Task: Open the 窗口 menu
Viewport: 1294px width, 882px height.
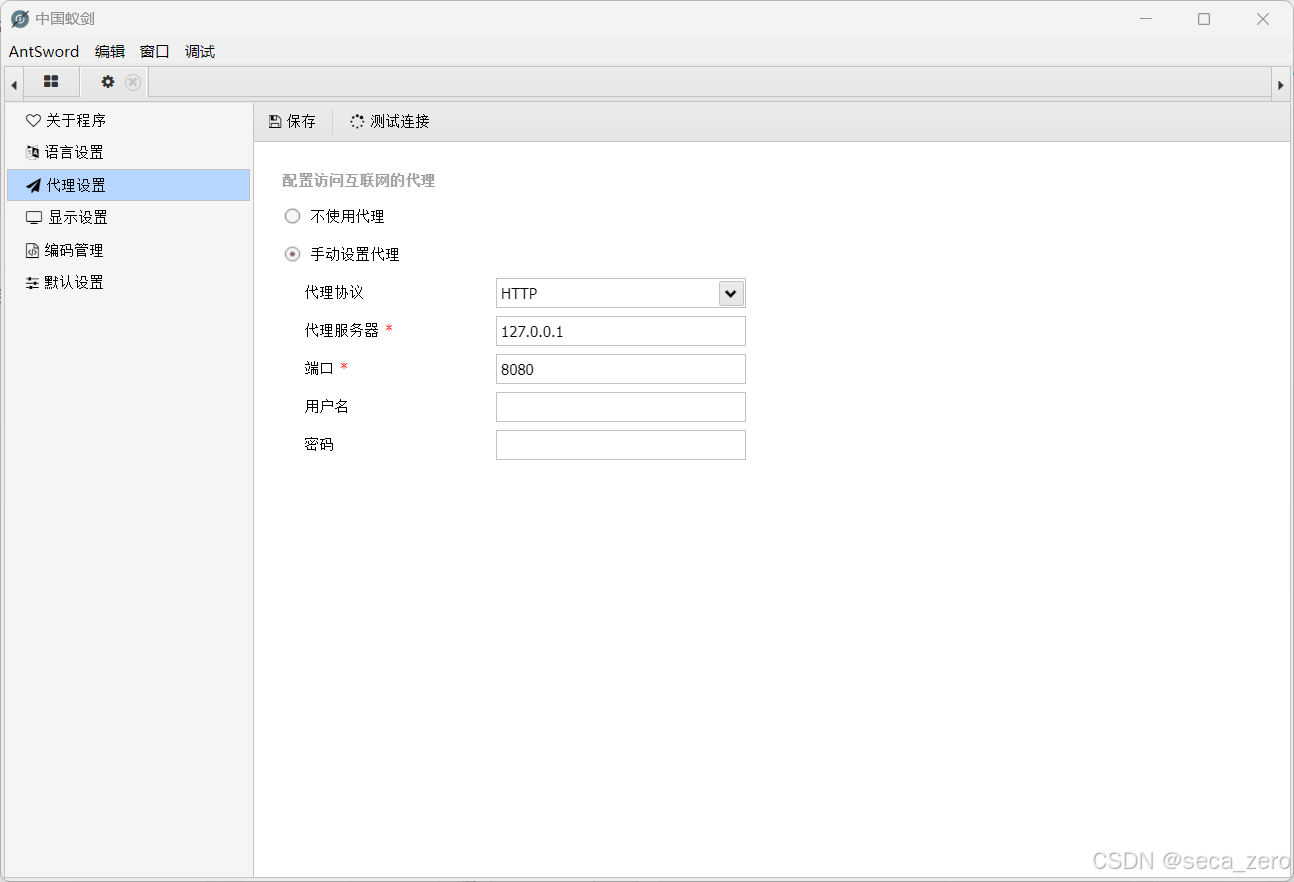Action: (155, 52)
